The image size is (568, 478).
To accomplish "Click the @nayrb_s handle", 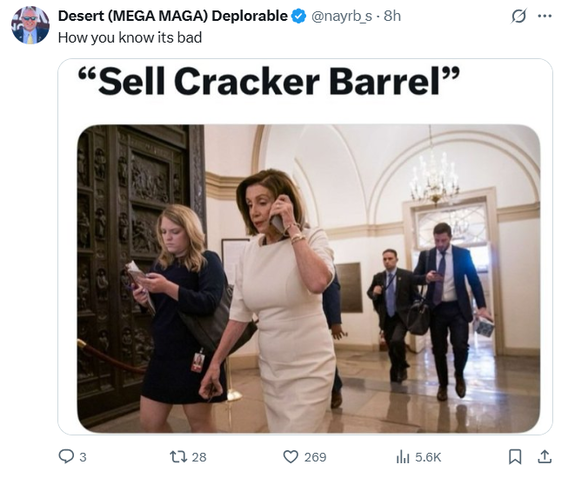I will pyautogui.click(x=342, y=16).
